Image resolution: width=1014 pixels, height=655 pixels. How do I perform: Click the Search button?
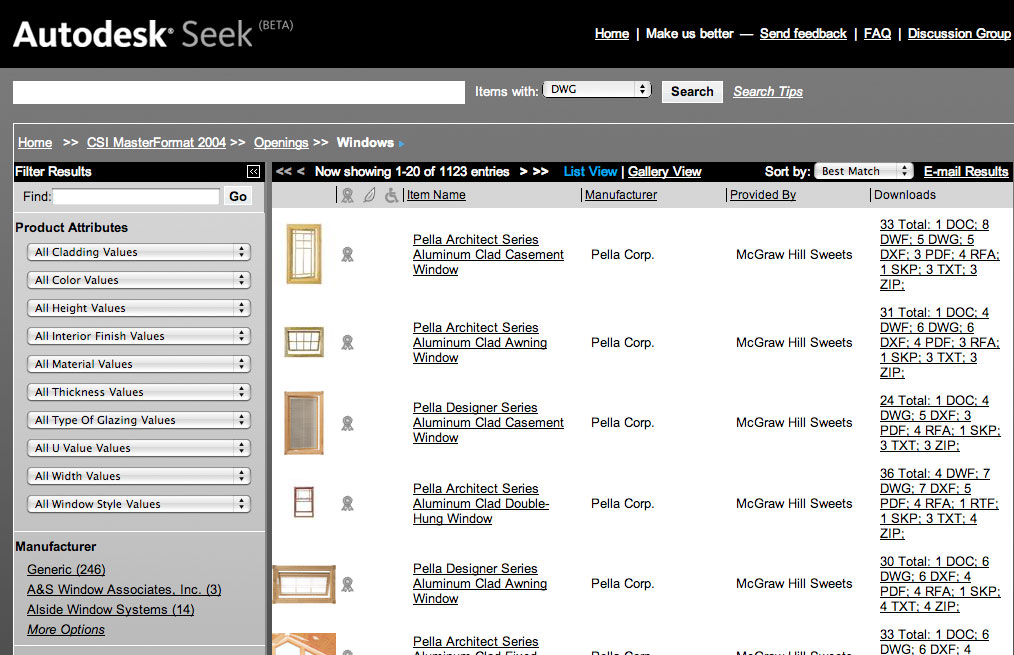(692, 92)
